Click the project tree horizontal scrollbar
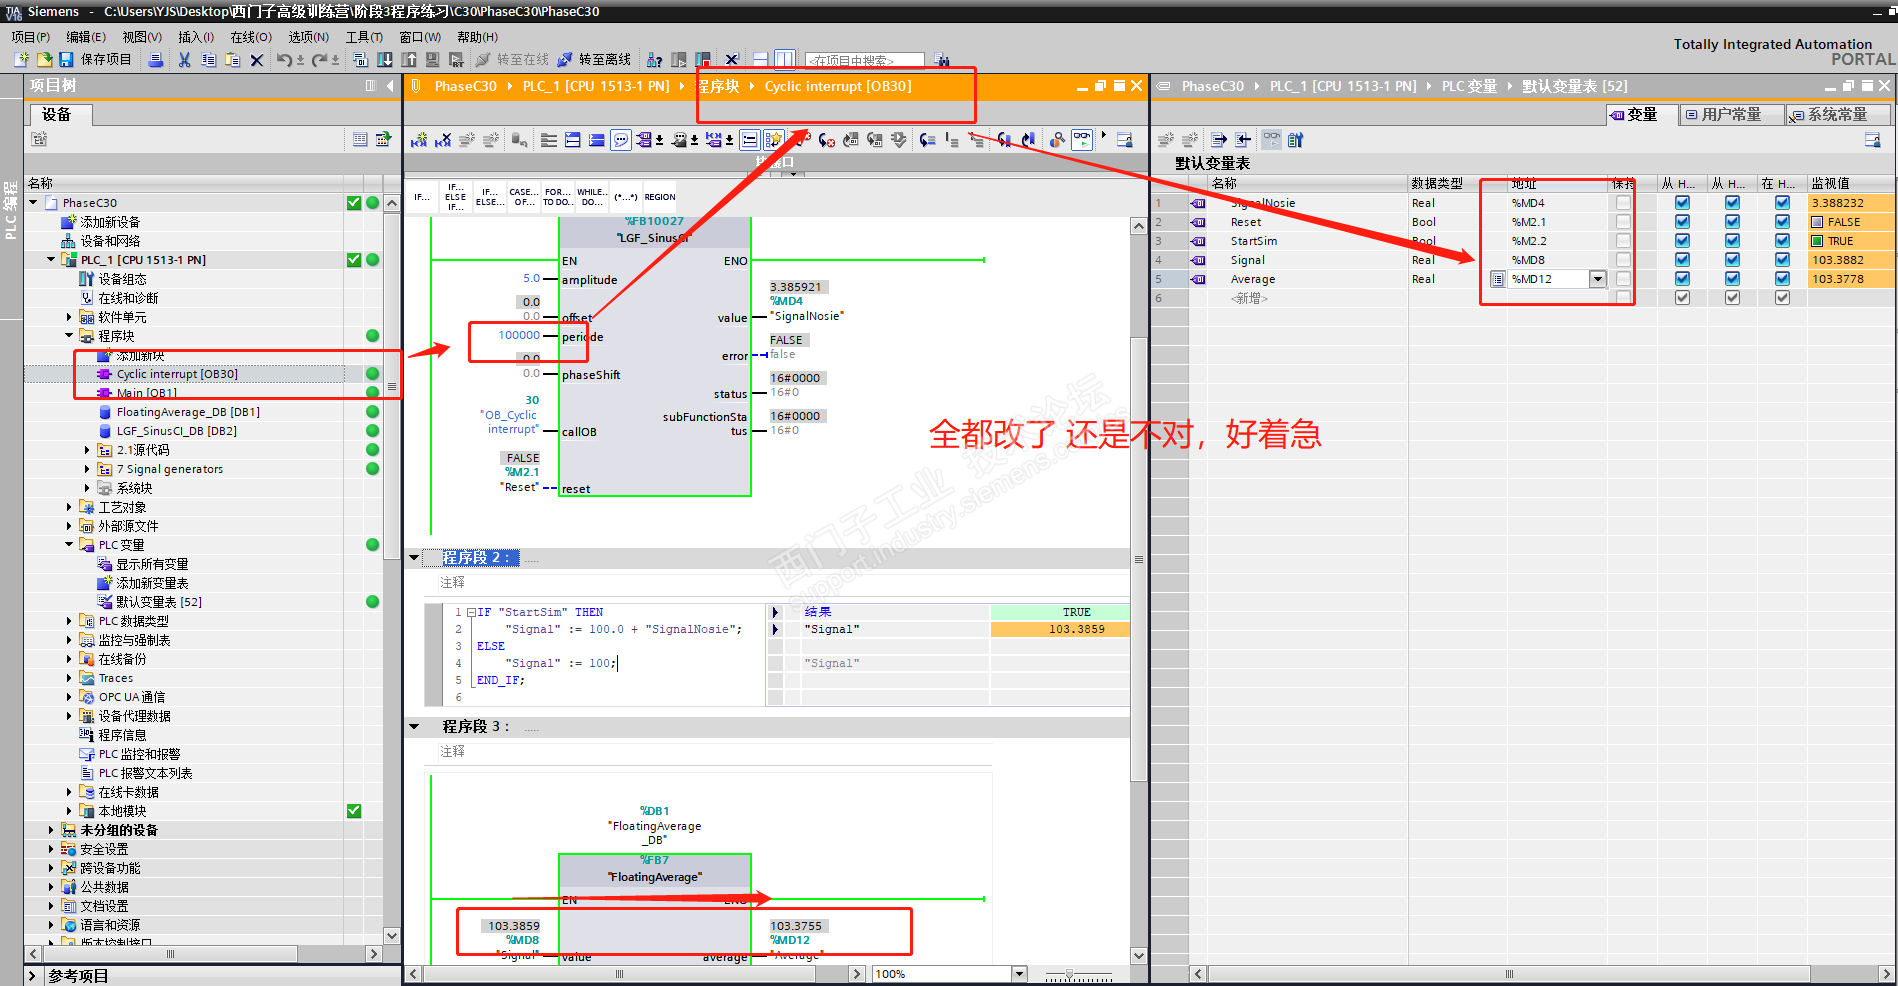The height and width of the screenshot is (986, 1898). (171, 954)
